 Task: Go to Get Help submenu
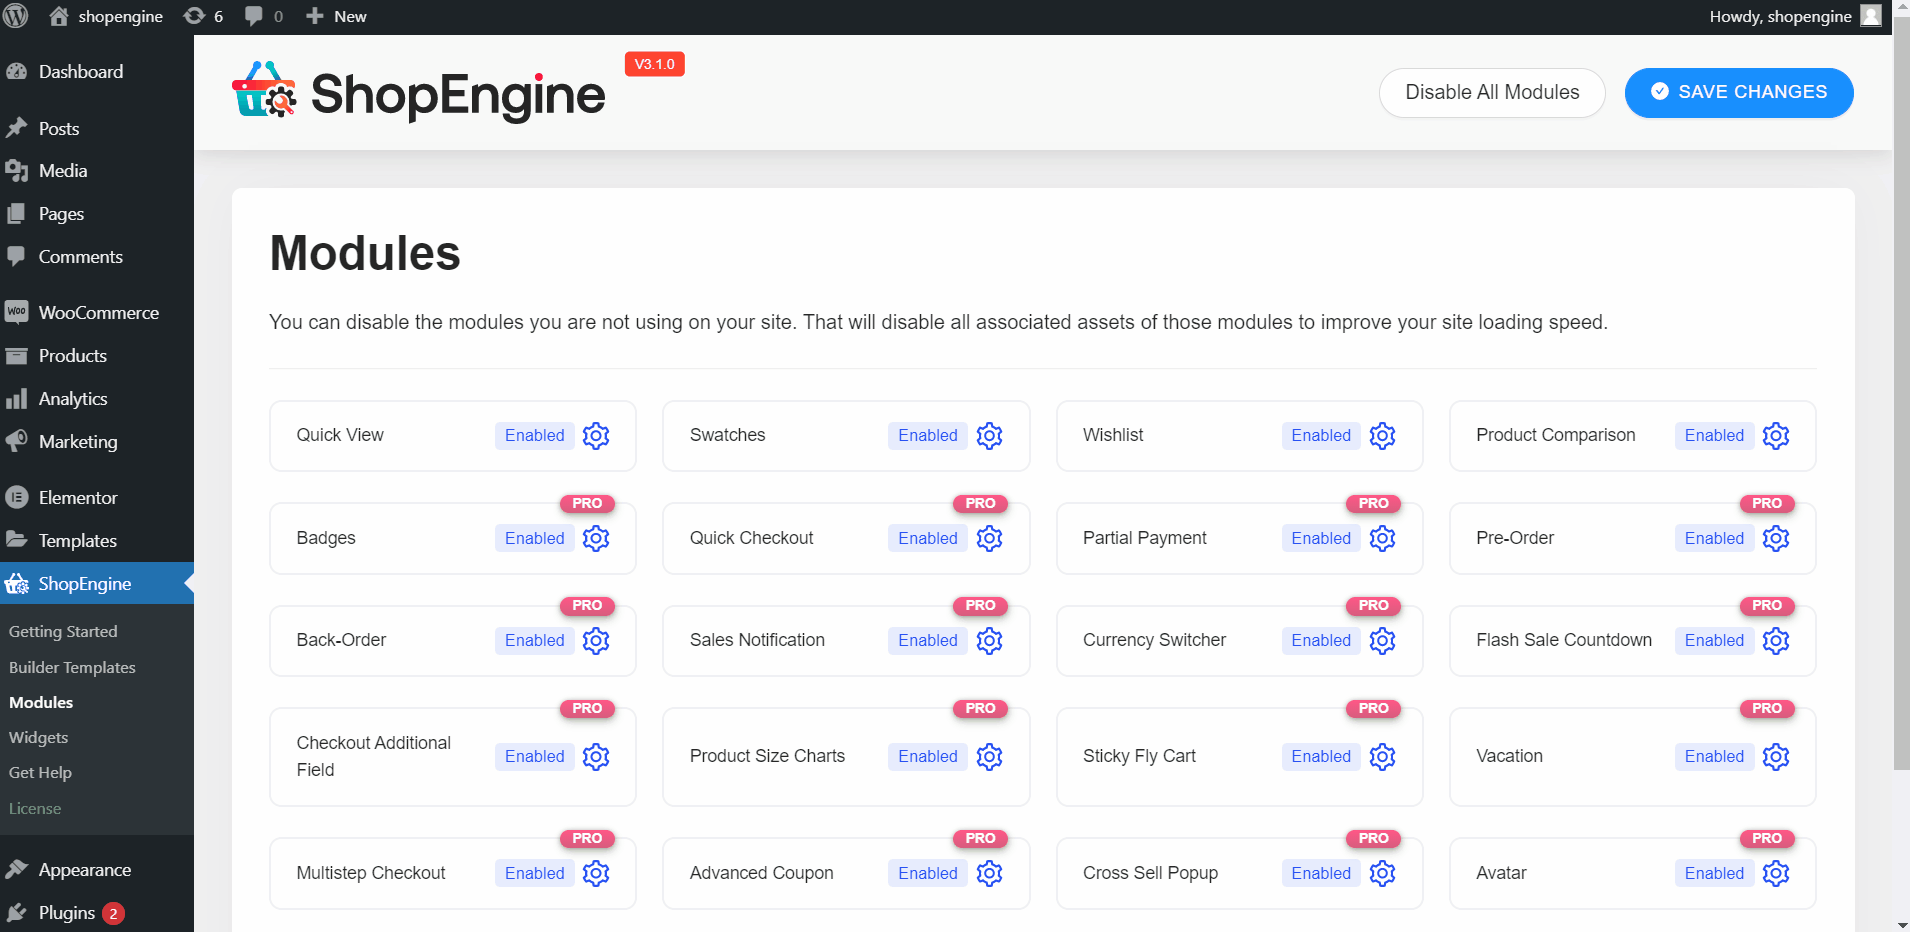tap(40, 773)
